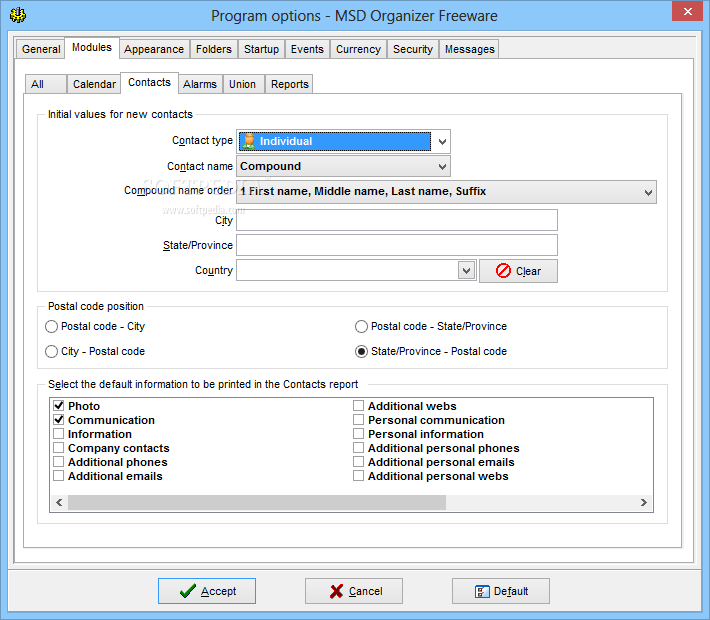Viewport: 710px width, 620px height.
Task: Open the Currency tab
Action: tap(358, 49)
